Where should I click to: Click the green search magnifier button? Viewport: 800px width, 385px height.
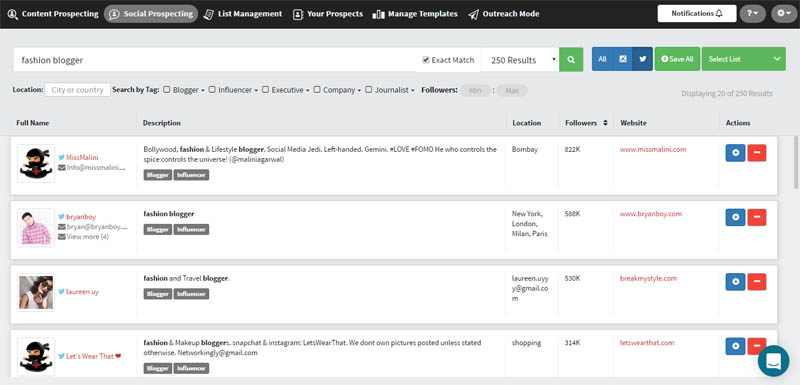coord(571,60)
